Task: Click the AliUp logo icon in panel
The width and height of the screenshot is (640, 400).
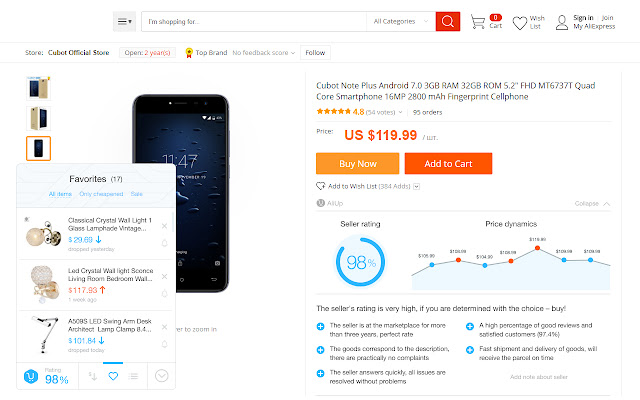Action: coord(31,376)
